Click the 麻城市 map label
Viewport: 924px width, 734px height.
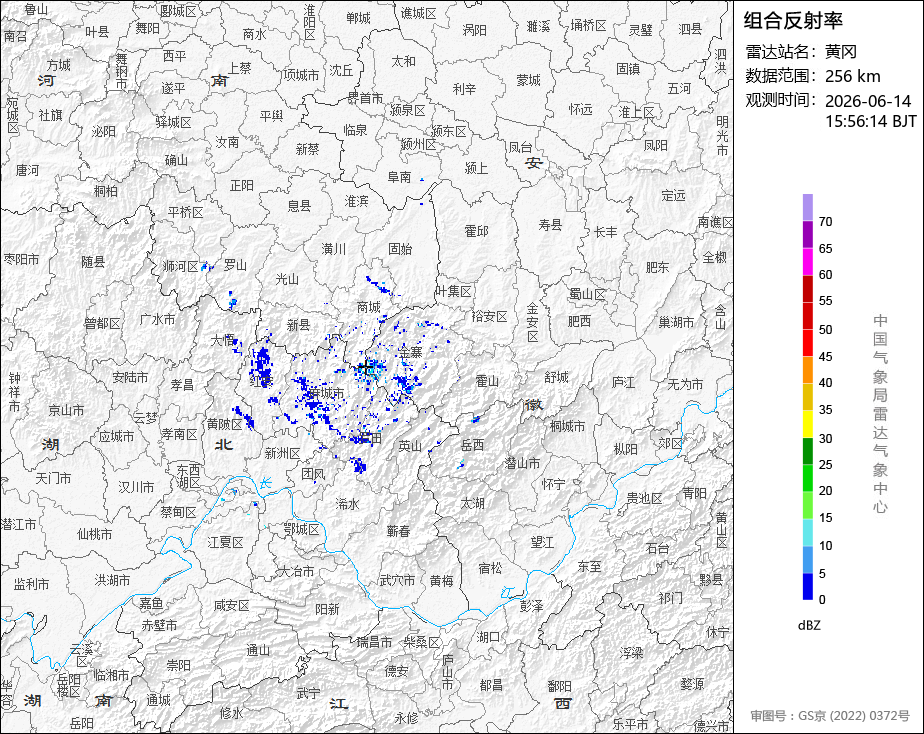pyautogui.click(x=326, y=392)
